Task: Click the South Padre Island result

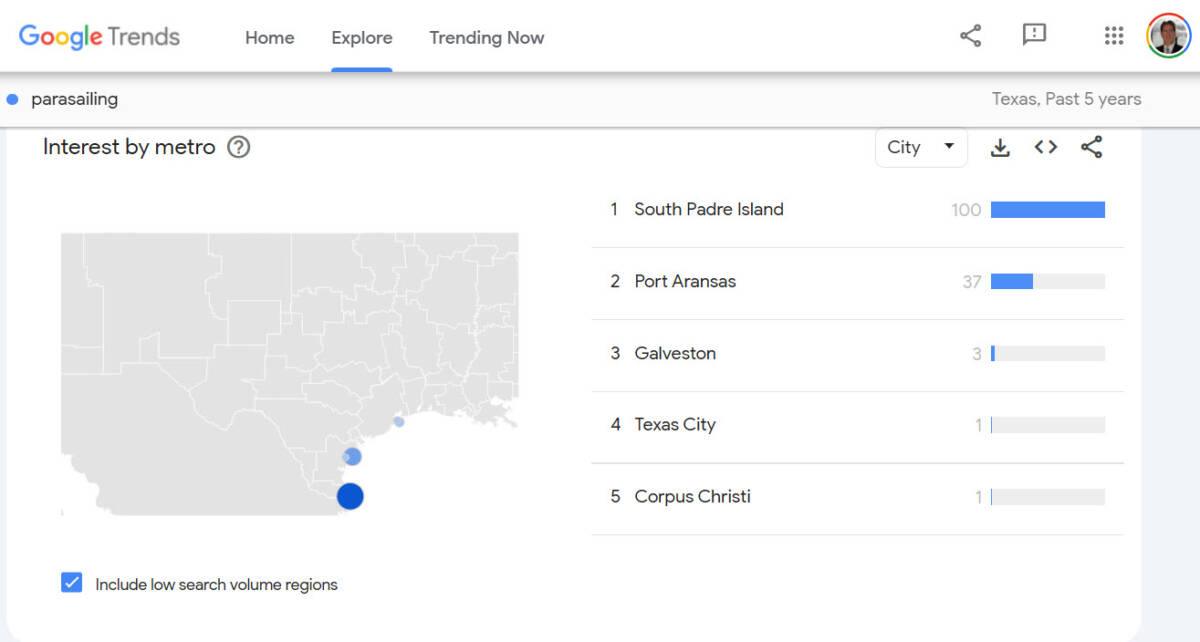Action: coord(708,210)
